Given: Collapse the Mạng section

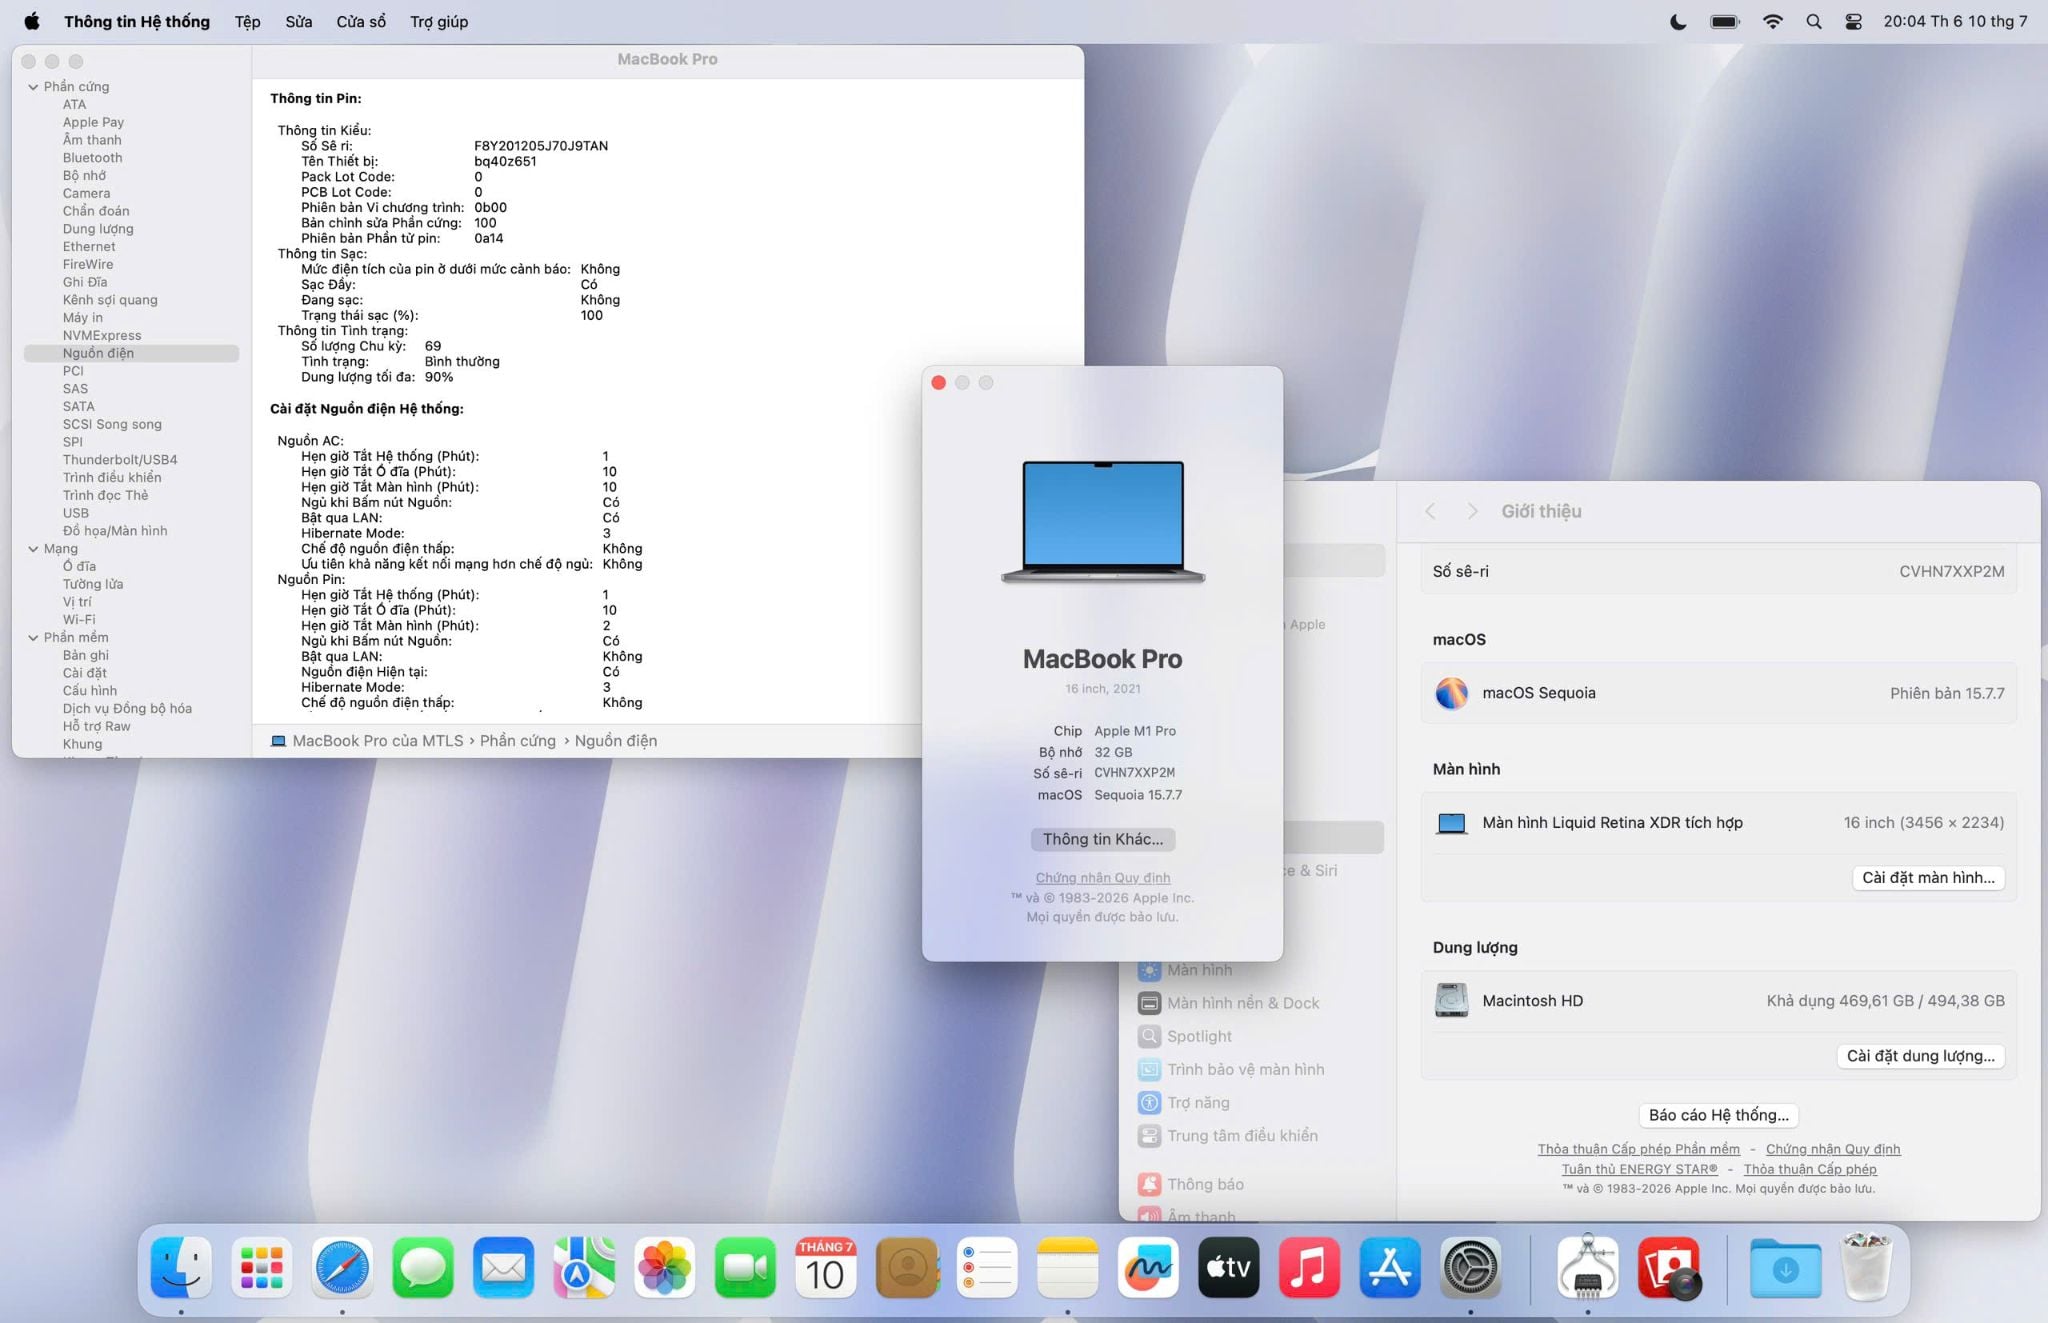Looking at the screenshot, I should pyautogui.click(x=33, y=549).
